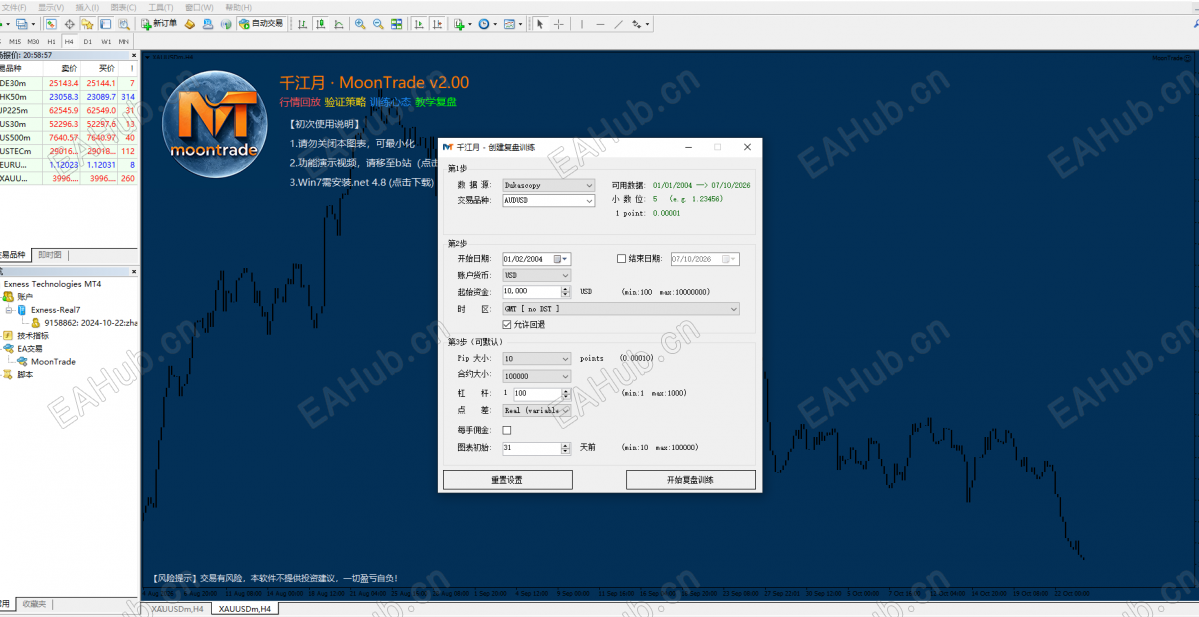Switch chart to line chart display
The image size is (1199, 617).
pos(339,24)
